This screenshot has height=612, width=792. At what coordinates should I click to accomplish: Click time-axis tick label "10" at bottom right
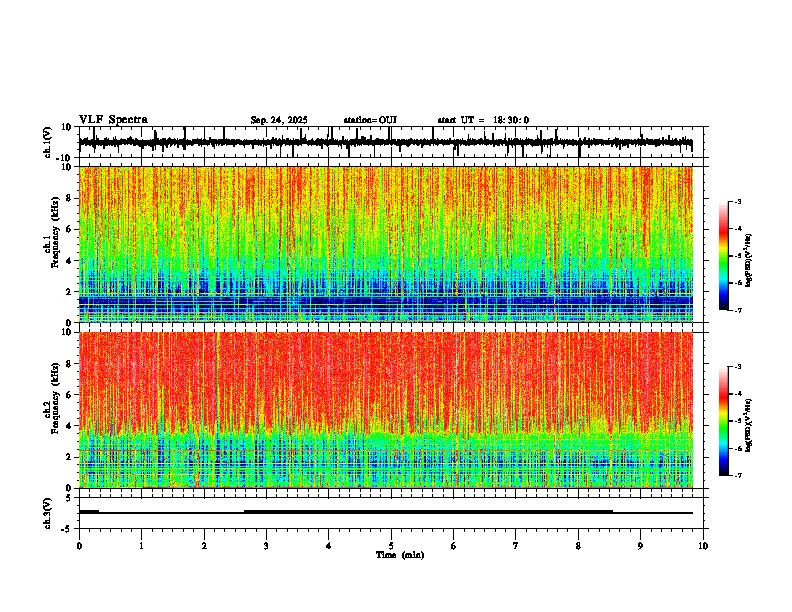pyautogui.click(x=703, y=546)
